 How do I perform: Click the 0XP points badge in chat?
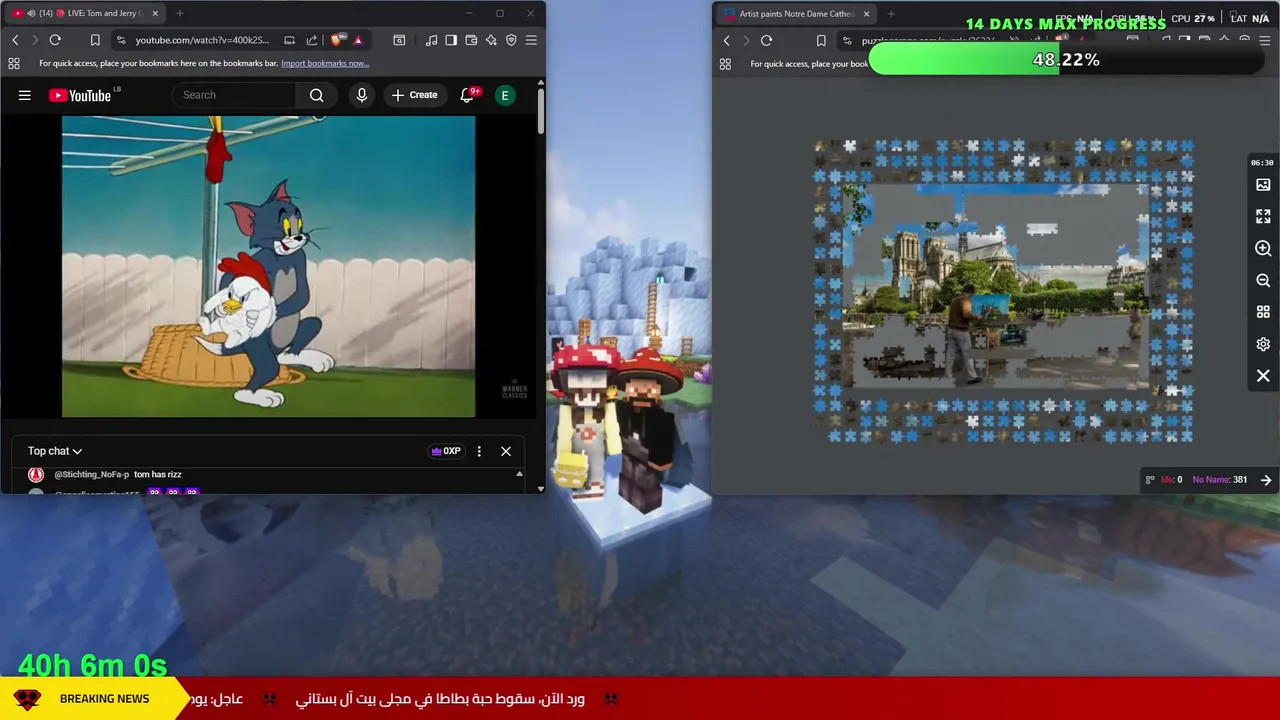click(446, 451)
